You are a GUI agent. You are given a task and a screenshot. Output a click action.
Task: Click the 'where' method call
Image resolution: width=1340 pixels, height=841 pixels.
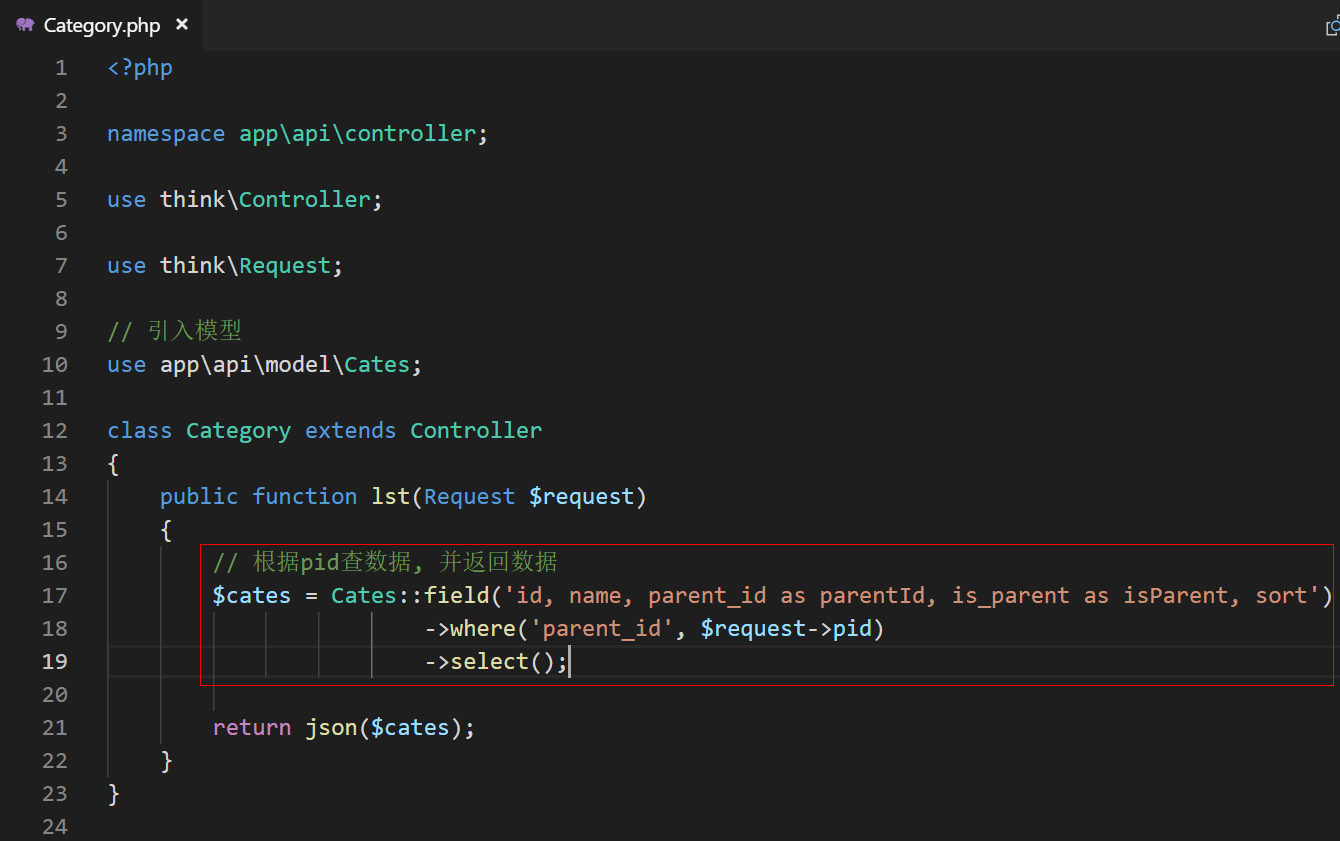(483, 629)
